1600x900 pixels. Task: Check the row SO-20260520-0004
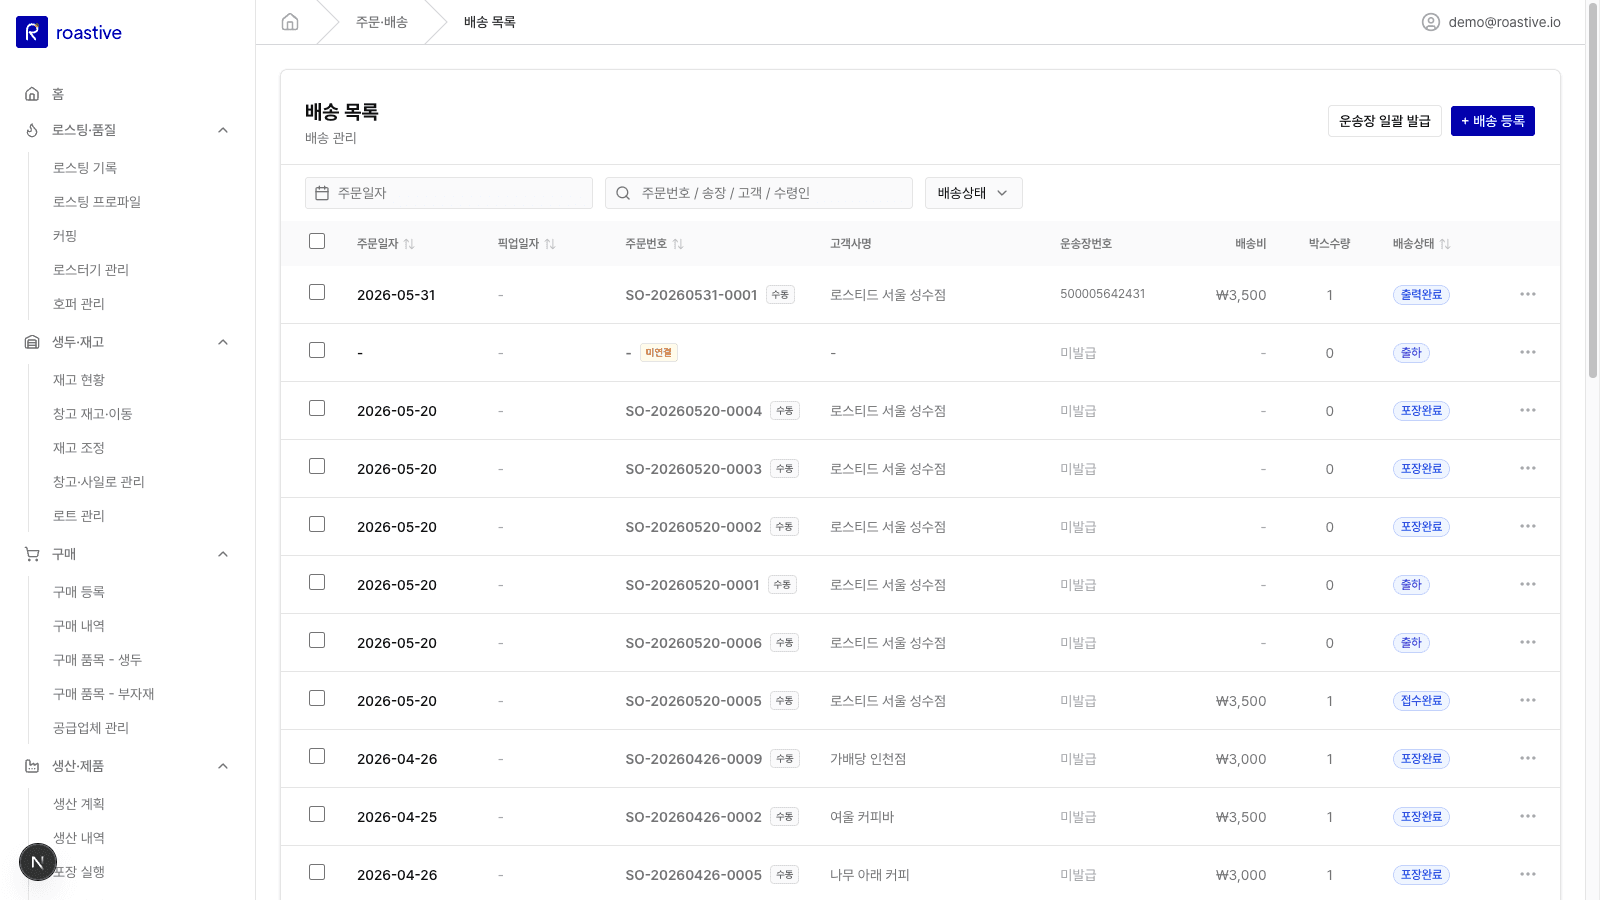[x=317, y=408]
